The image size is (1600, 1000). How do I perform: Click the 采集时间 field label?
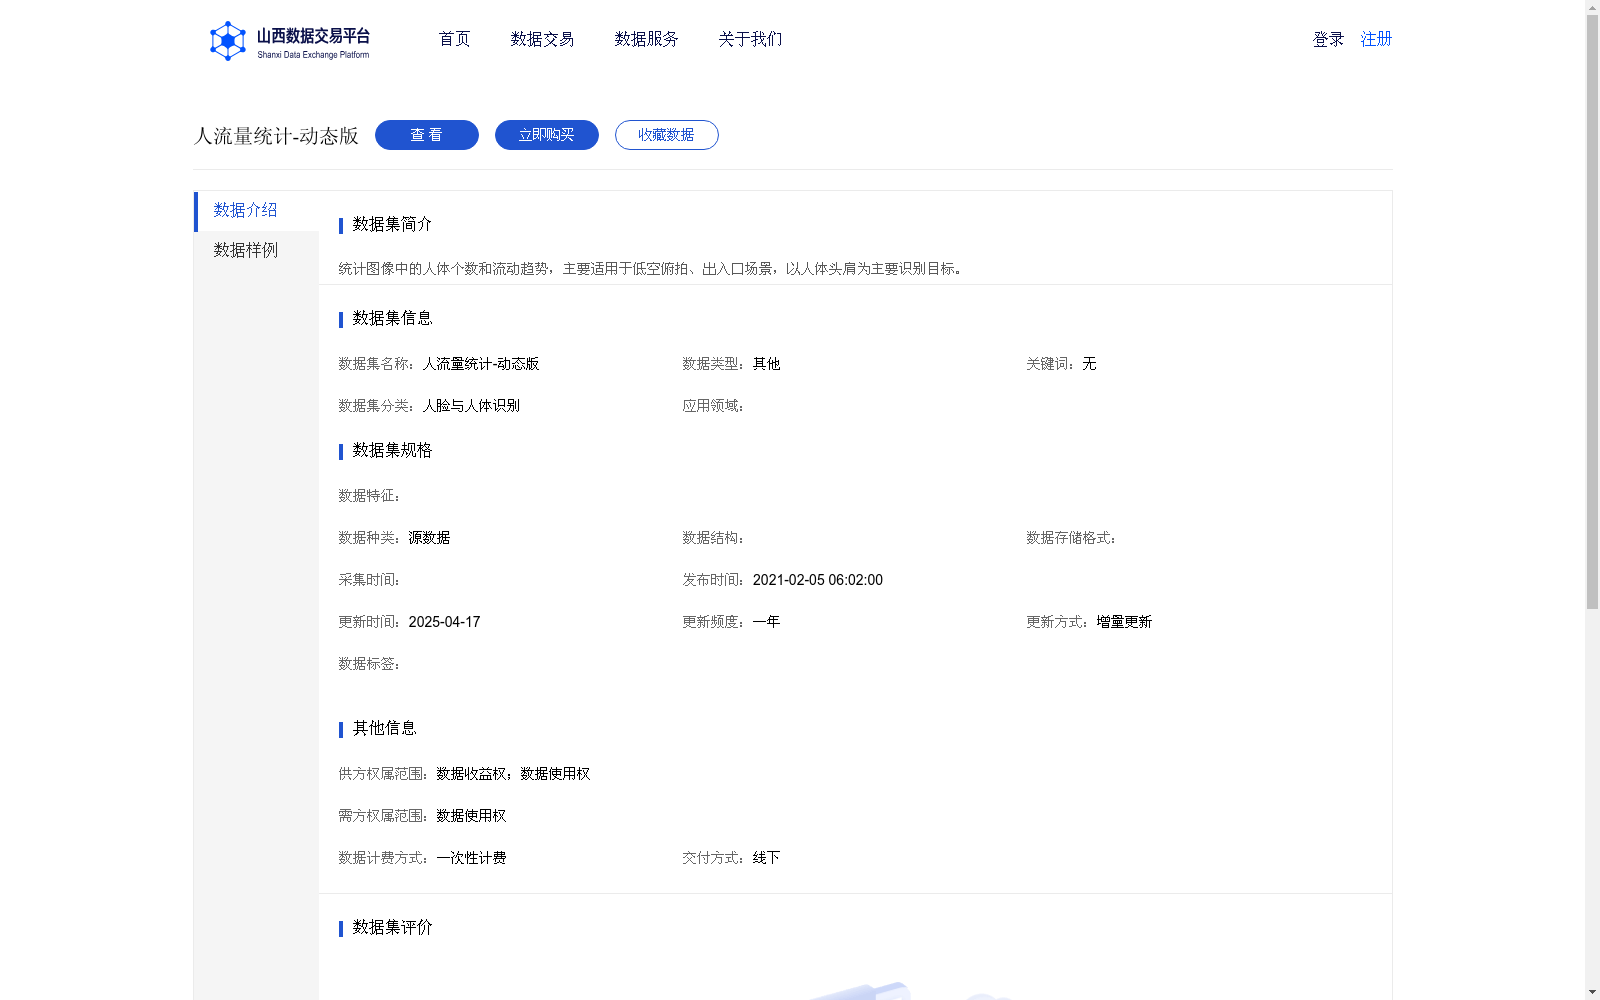(369, 580)
